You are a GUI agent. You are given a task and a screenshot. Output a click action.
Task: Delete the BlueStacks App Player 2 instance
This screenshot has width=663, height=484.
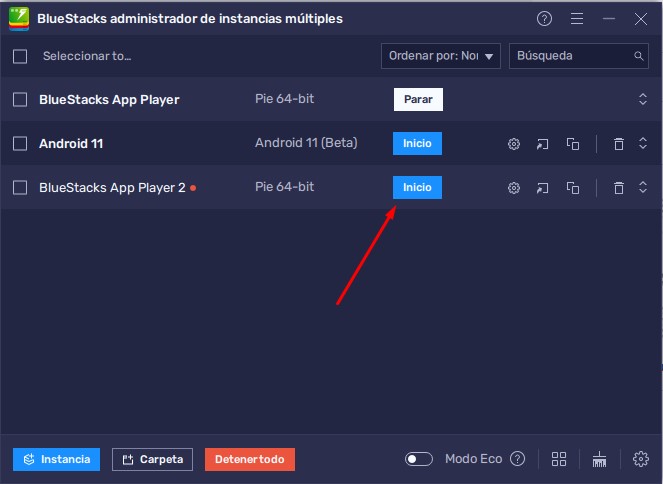(x=619, y=188)
